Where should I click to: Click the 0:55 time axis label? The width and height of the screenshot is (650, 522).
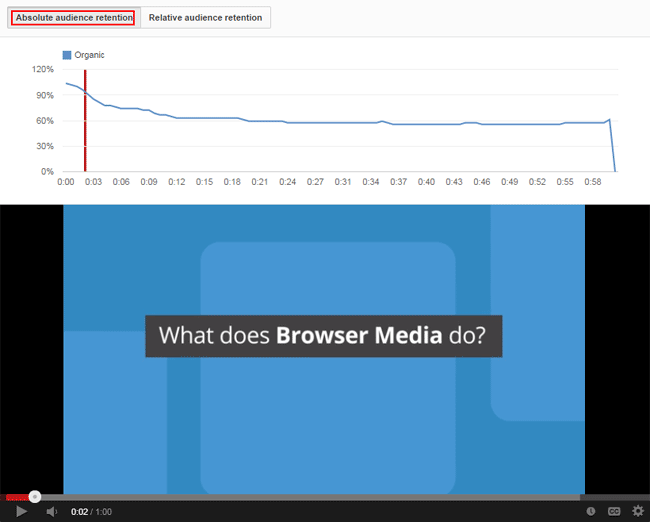[565, 182]
